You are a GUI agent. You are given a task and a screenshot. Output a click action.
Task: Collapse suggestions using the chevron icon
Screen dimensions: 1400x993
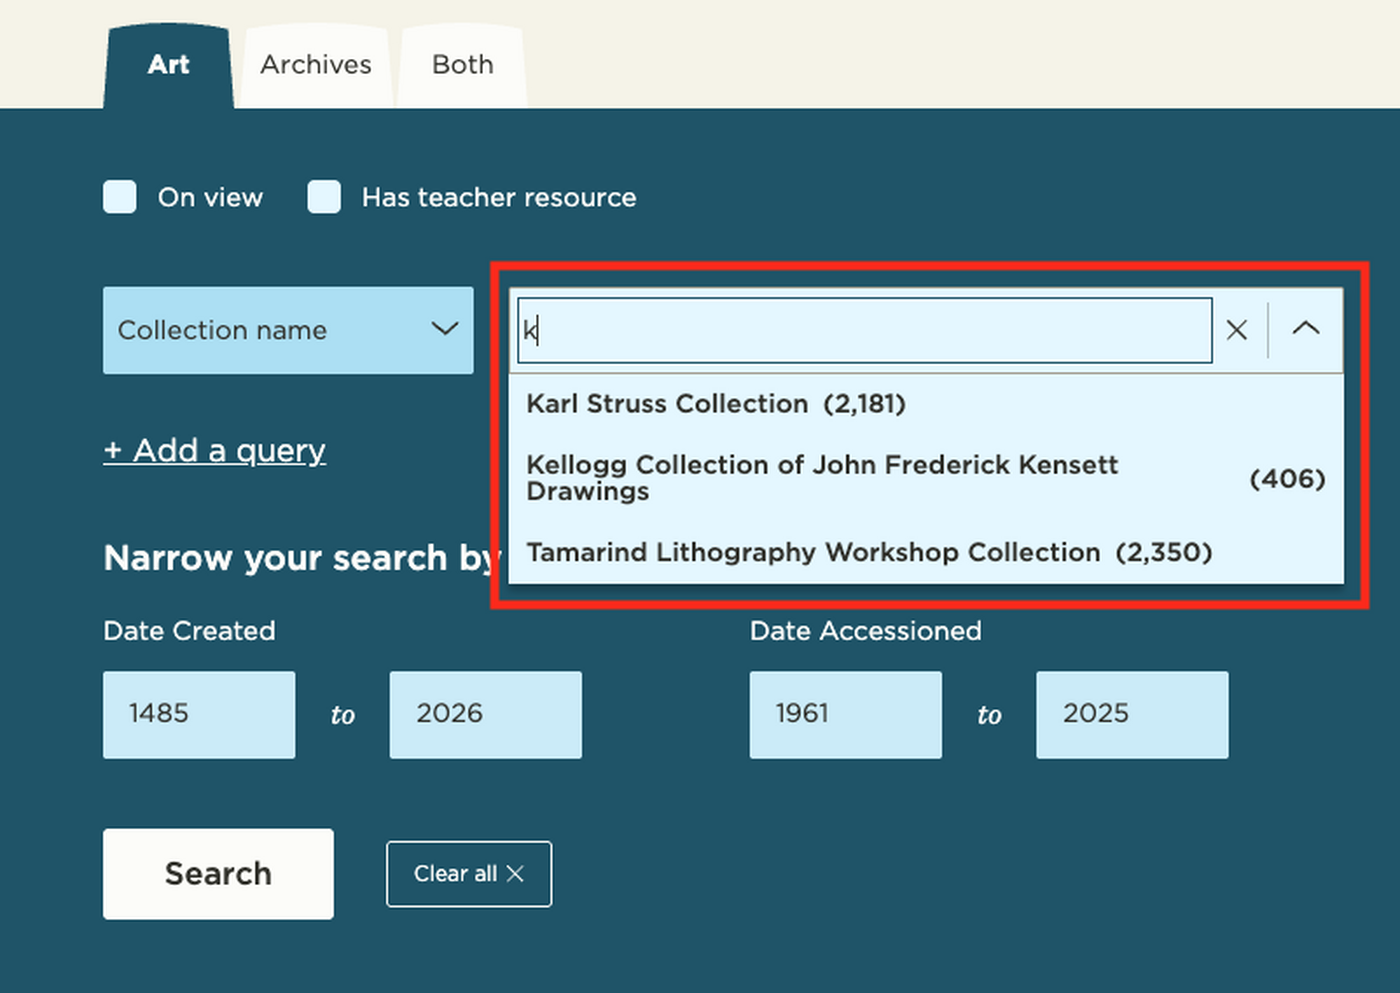1306,330
